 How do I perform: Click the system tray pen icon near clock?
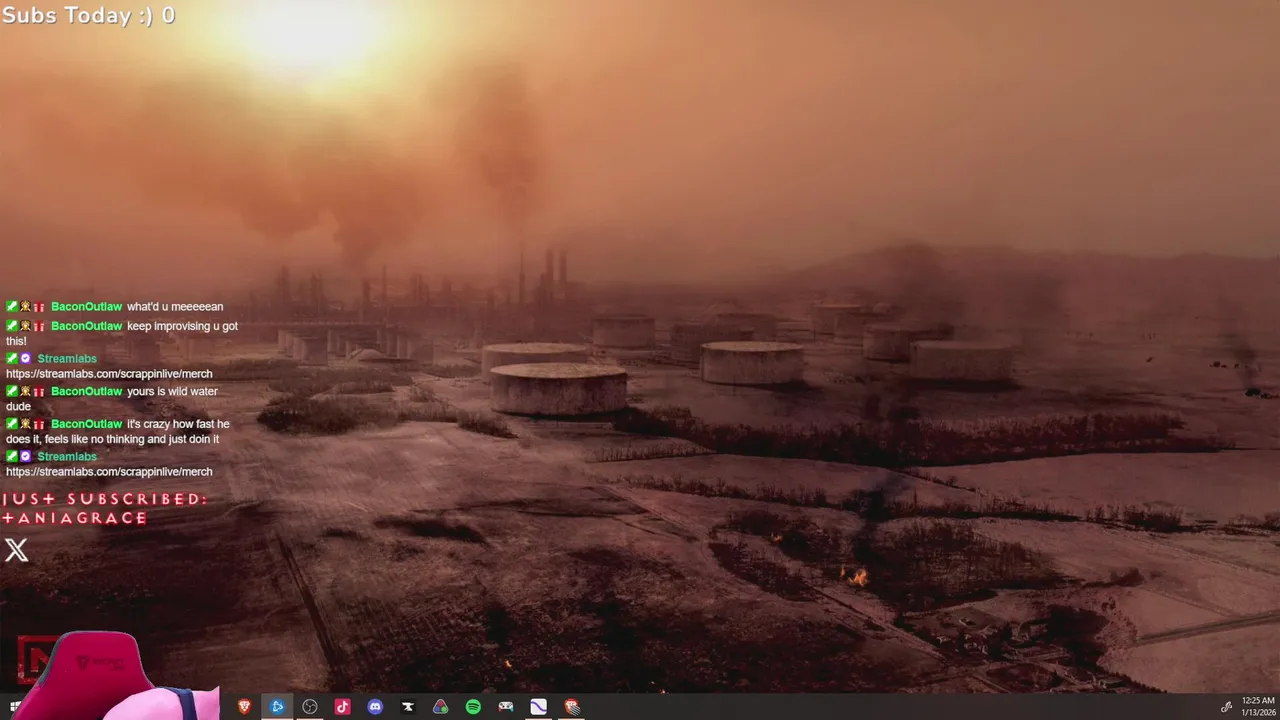(1227, 706)
